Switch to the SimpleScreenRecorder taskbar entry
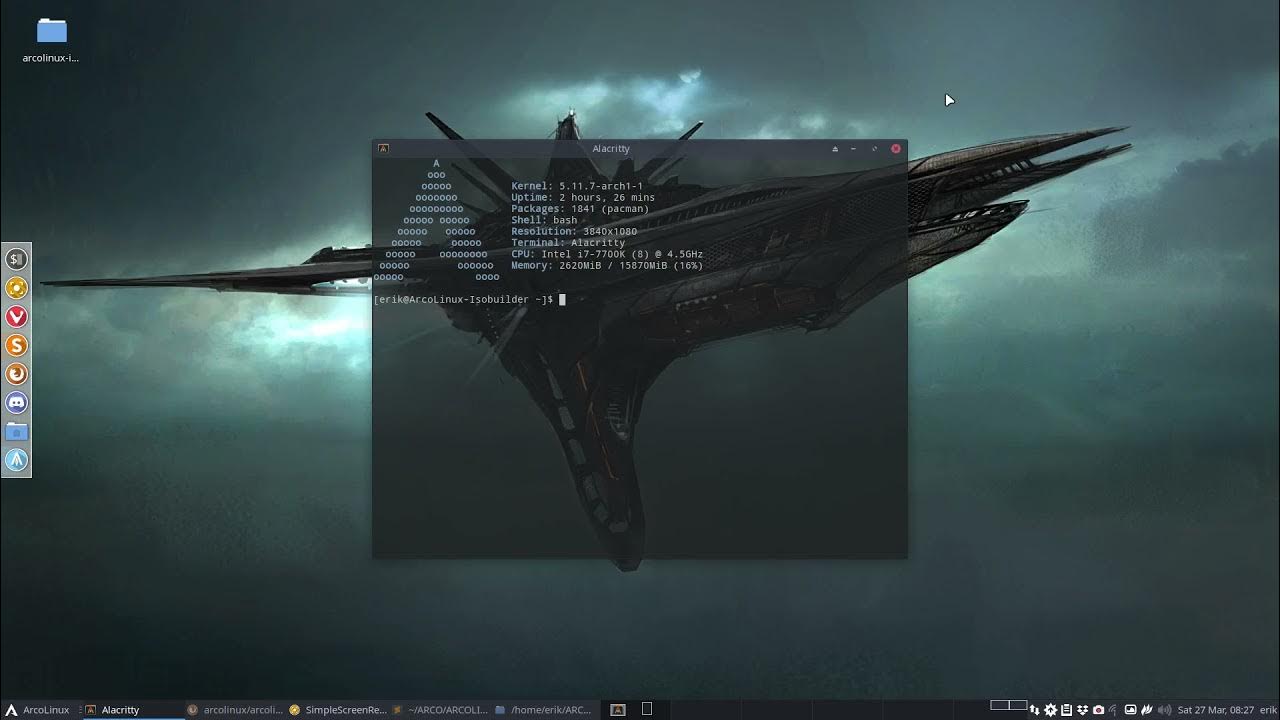The image size is (1280, 720). pyautogui.click(x=338, y=710)
